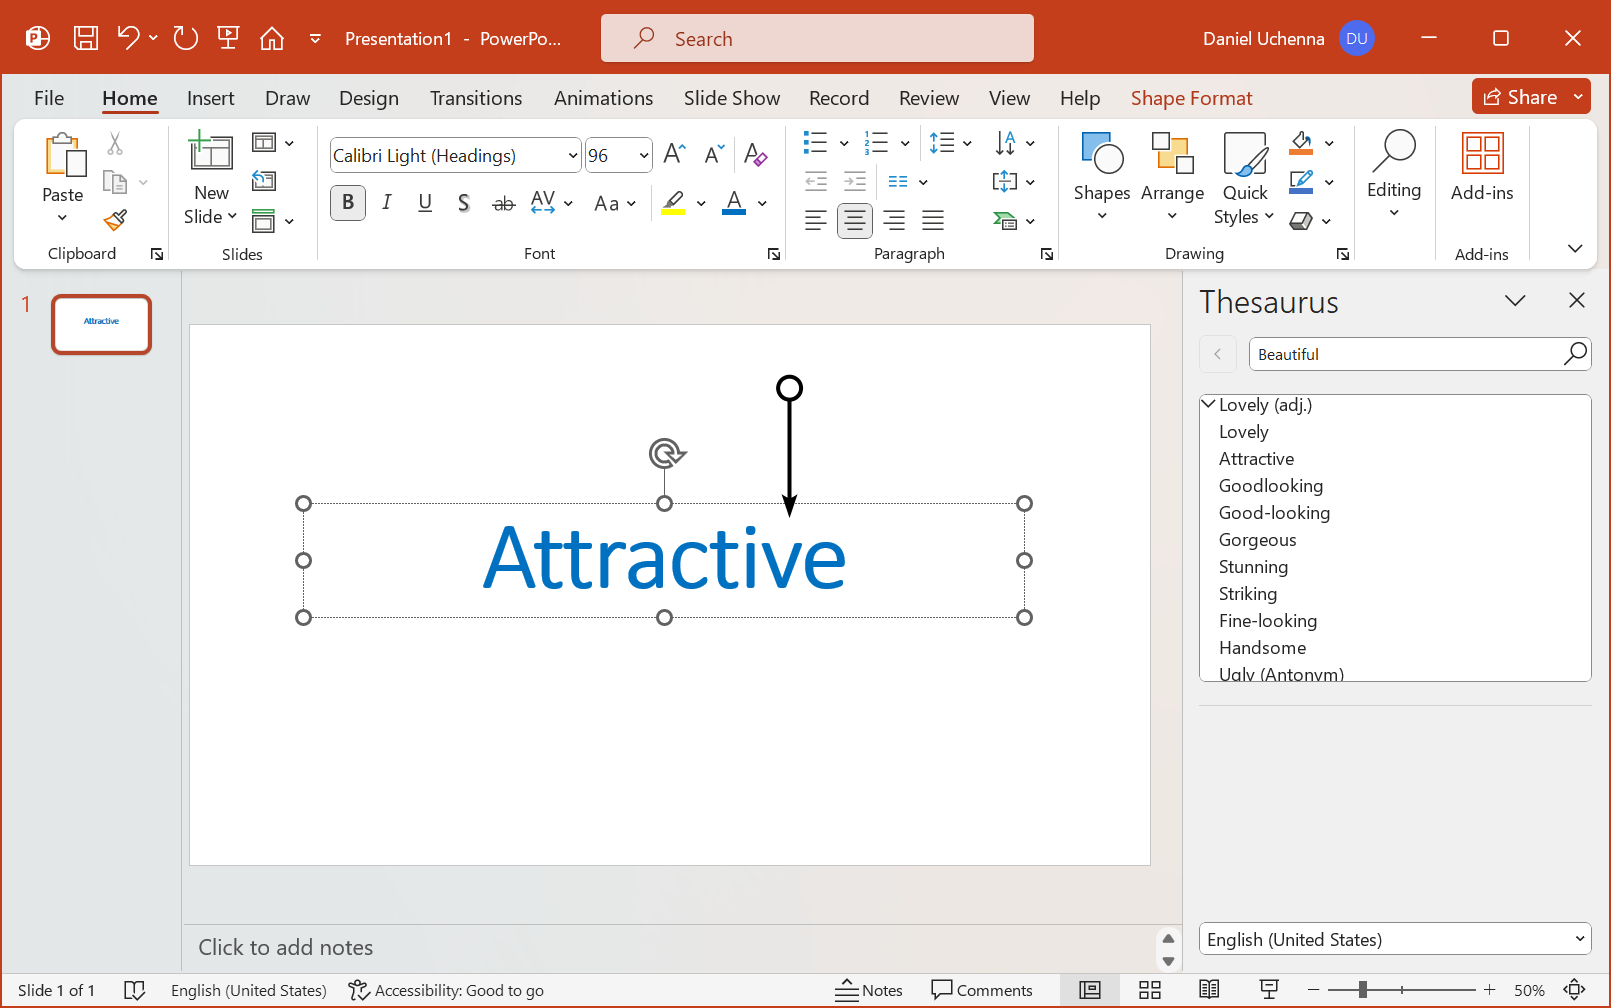This screenshot has height=1008, width=1611.
Task: Click the Share button
Action: [x=1521, y=97]
